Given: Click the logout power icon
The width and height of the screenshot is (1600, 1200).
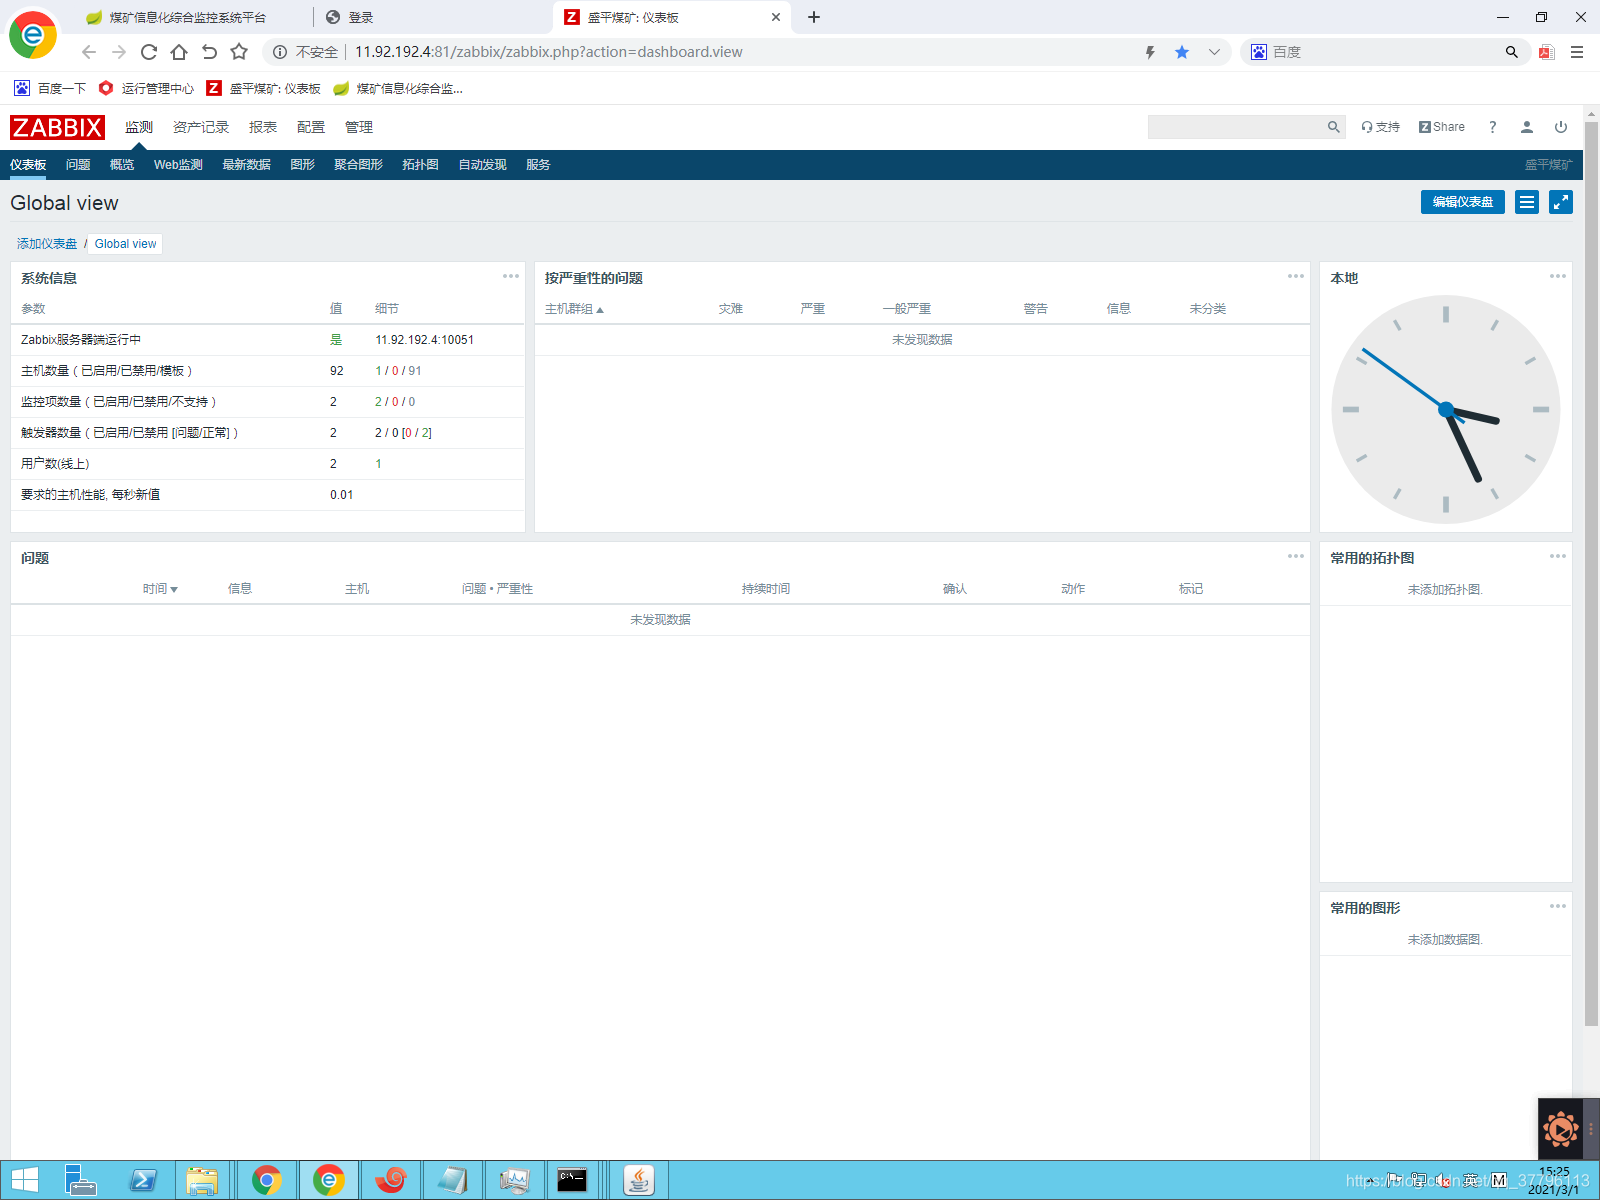Looking at the screenshot, I should (1561, 127).
